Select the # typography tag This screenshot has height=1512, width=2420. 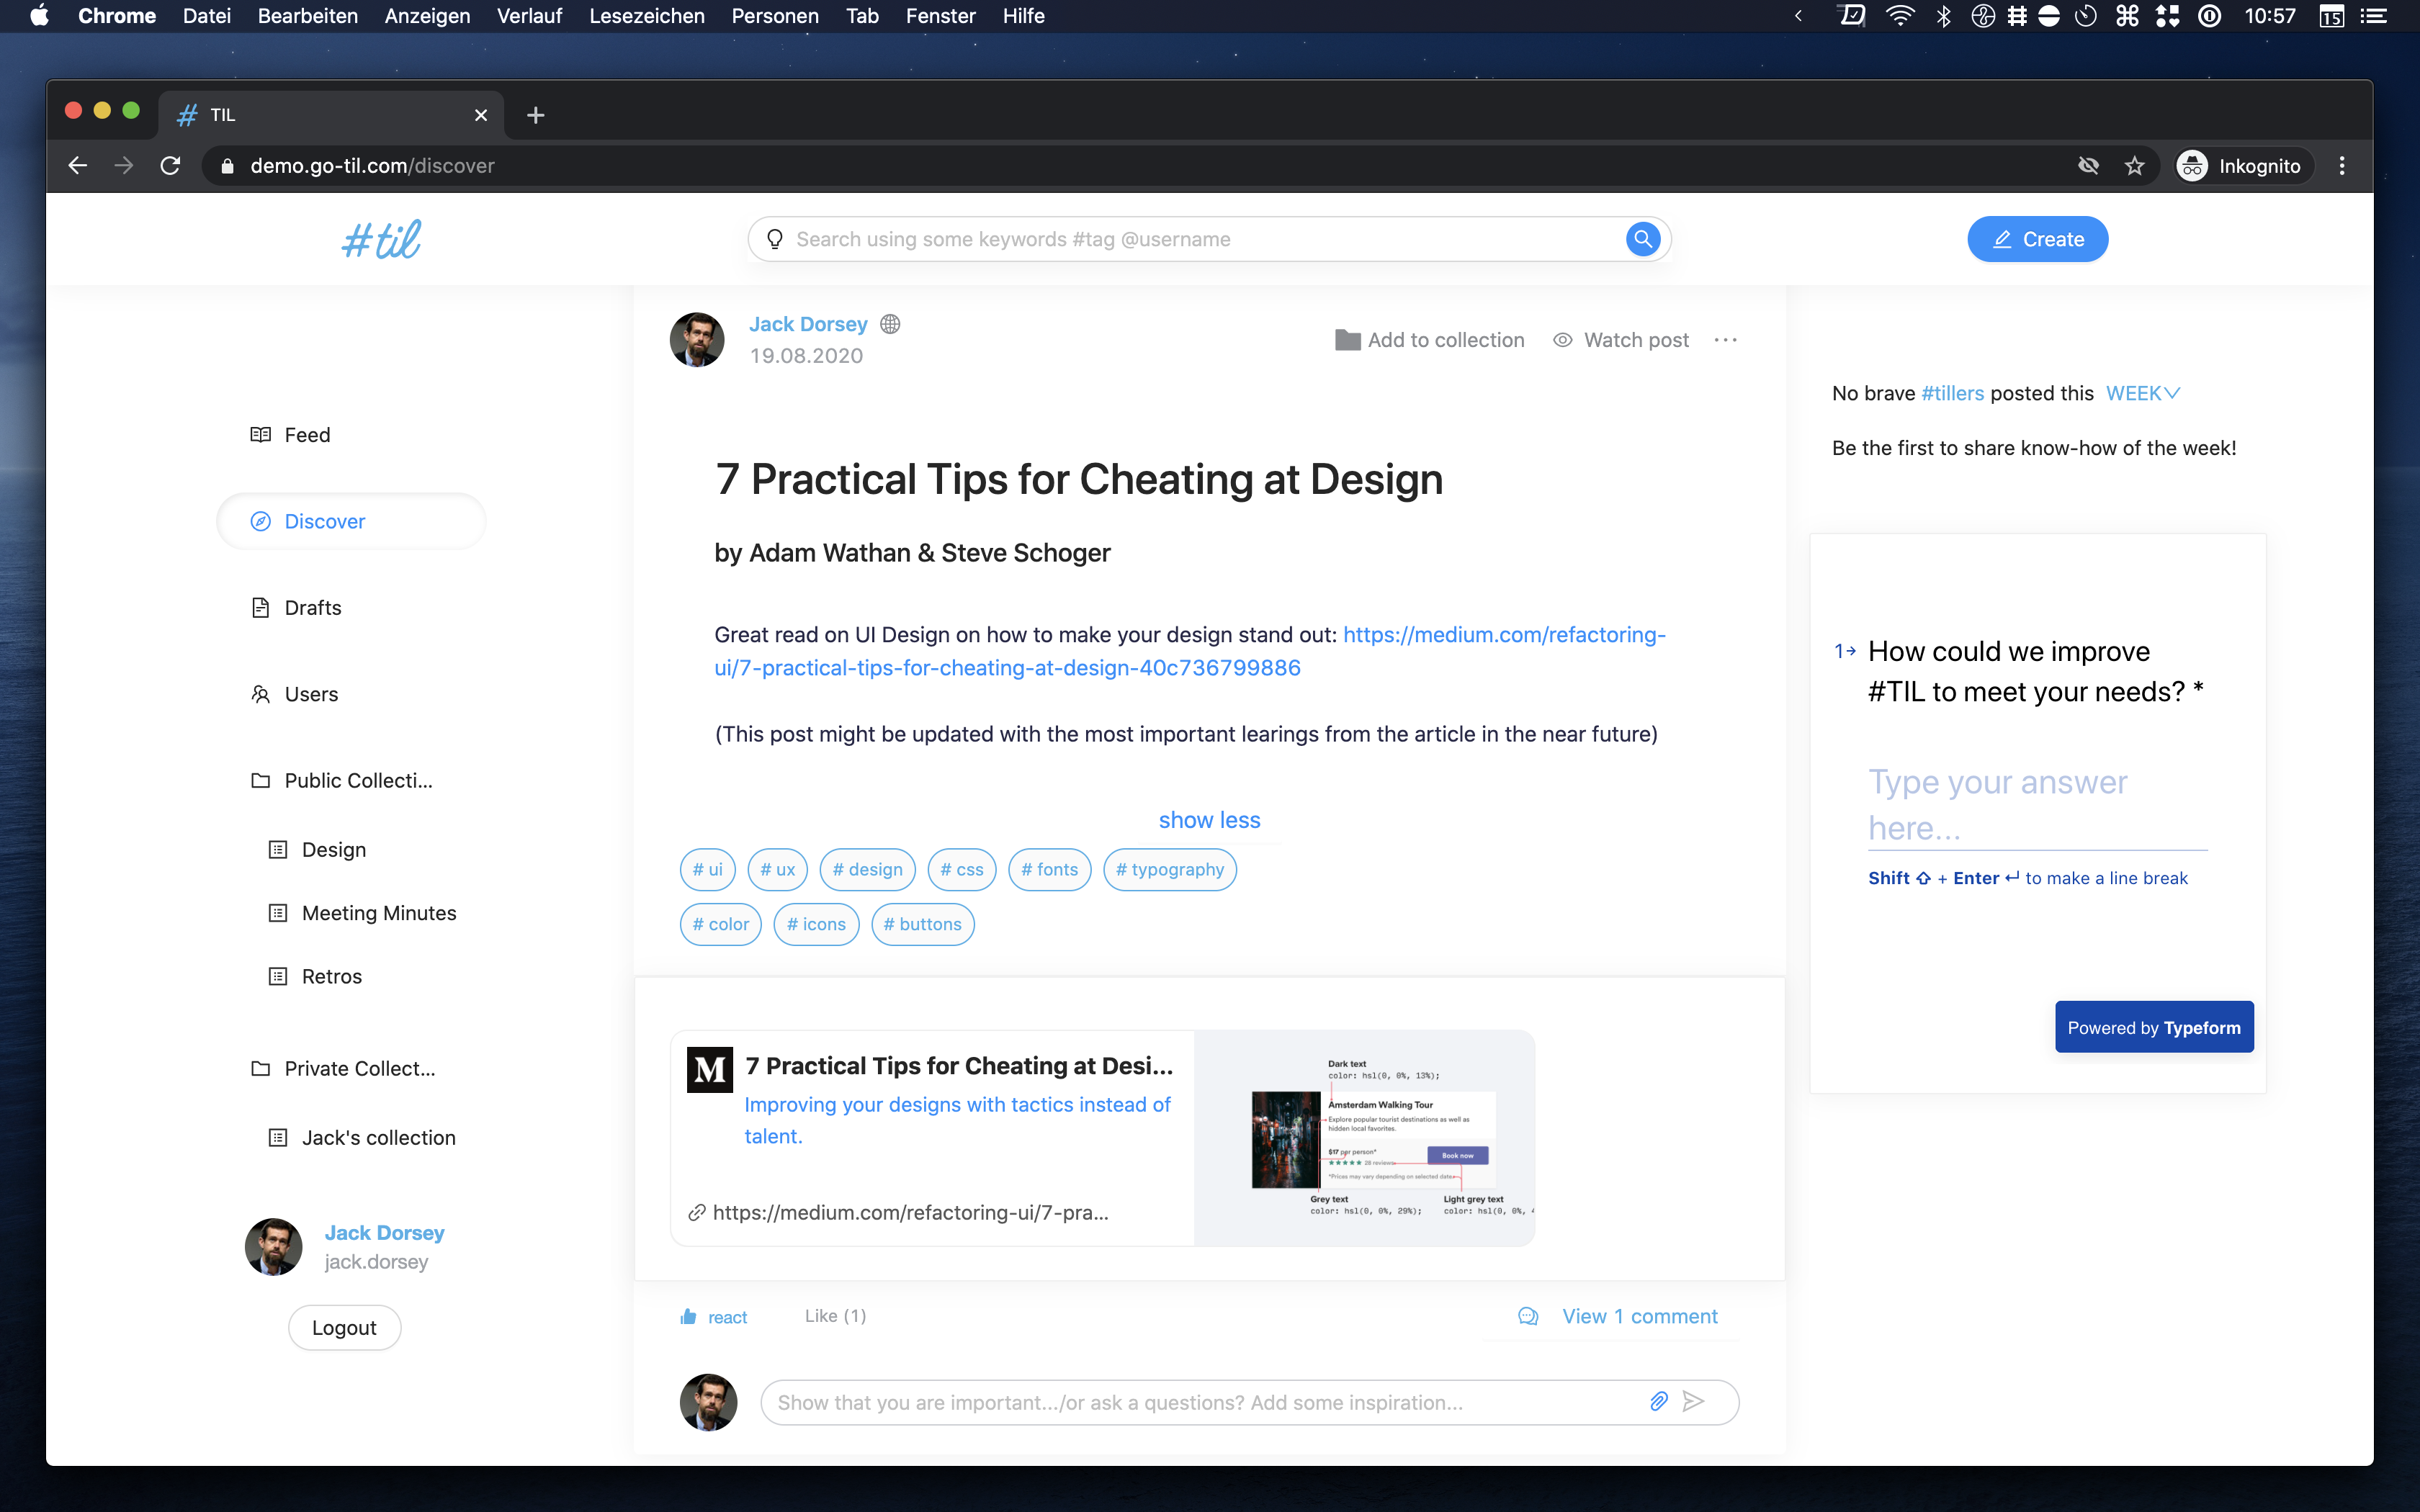[x=1169, y=869]
